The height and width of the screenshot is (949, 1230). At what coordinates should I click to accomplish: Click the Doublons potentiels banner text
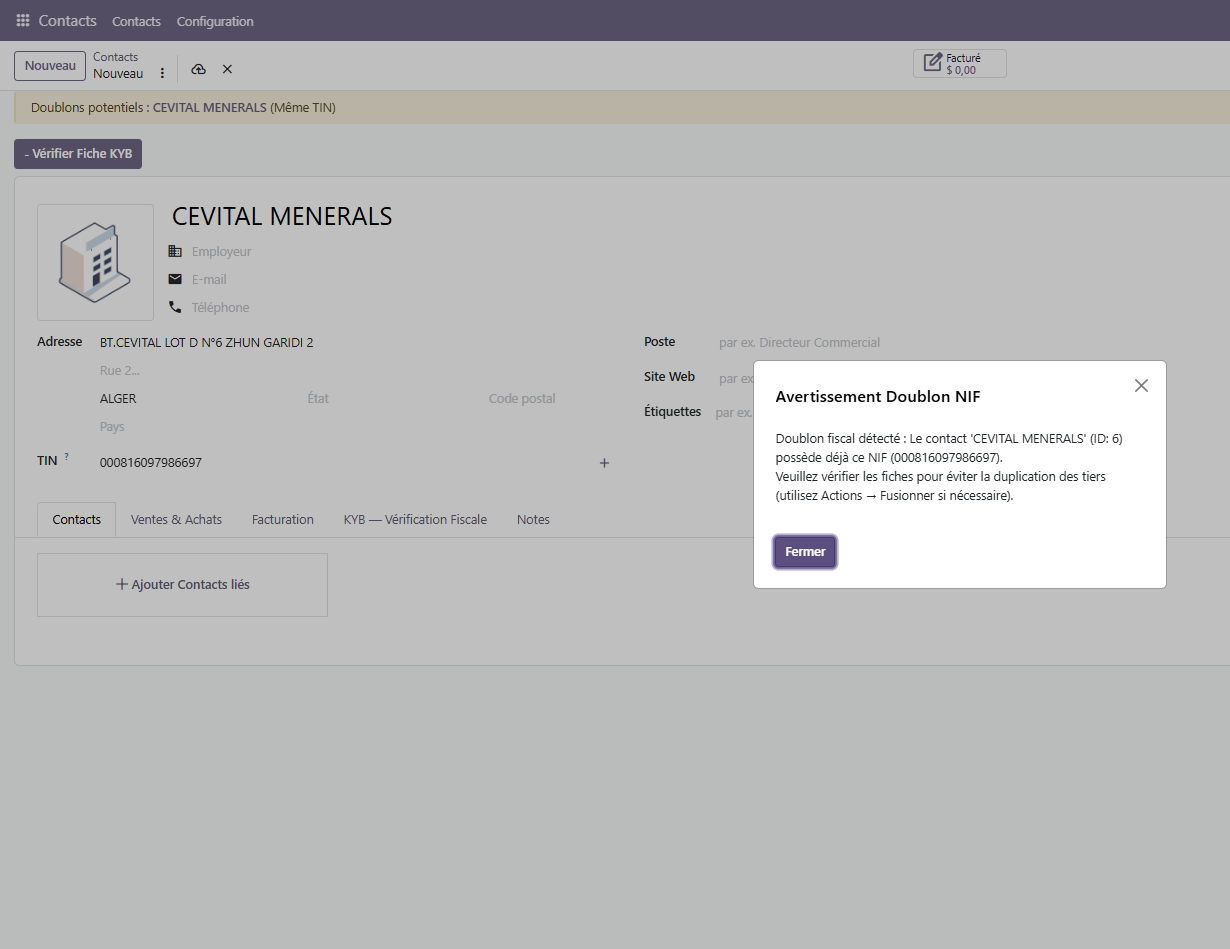pos(183,107)
